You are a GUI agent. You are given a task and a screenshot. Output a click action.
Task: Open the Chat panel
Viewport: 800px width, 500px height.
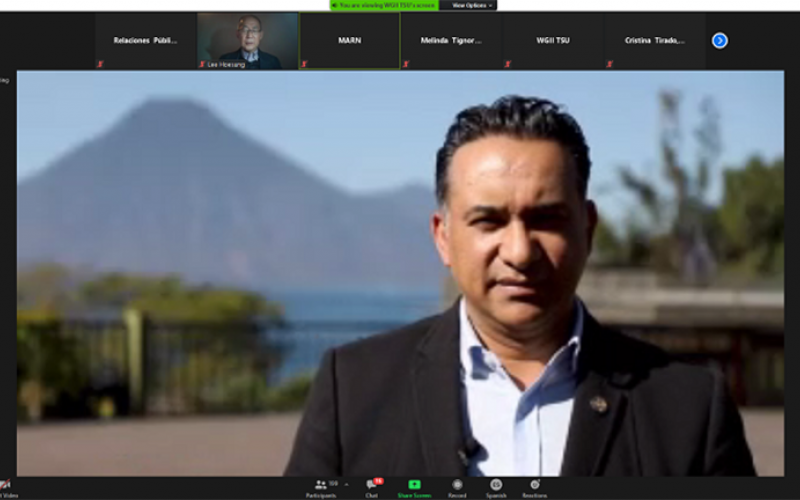click(x=372, y=488)
